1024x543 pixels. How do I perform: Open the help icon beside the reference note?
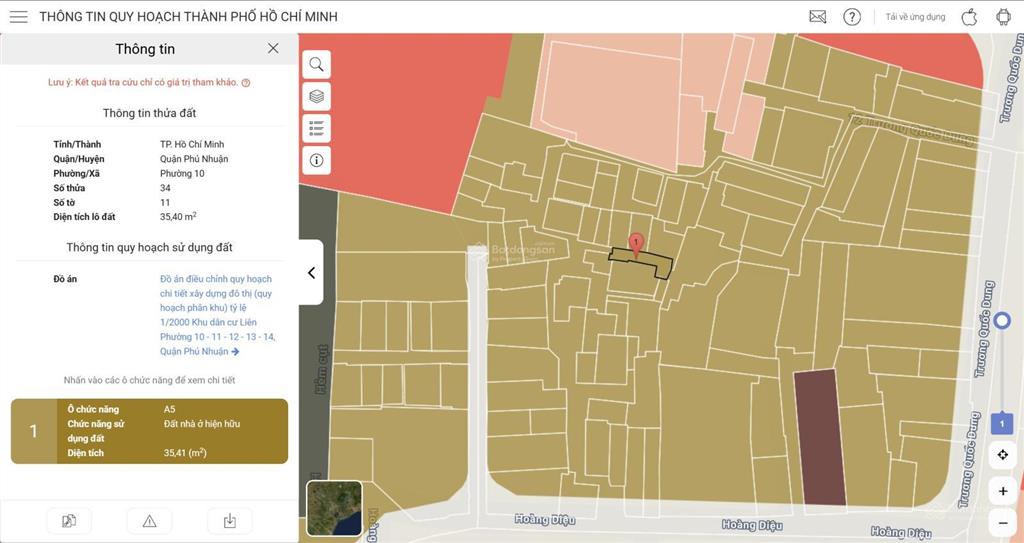coord(246,83)
